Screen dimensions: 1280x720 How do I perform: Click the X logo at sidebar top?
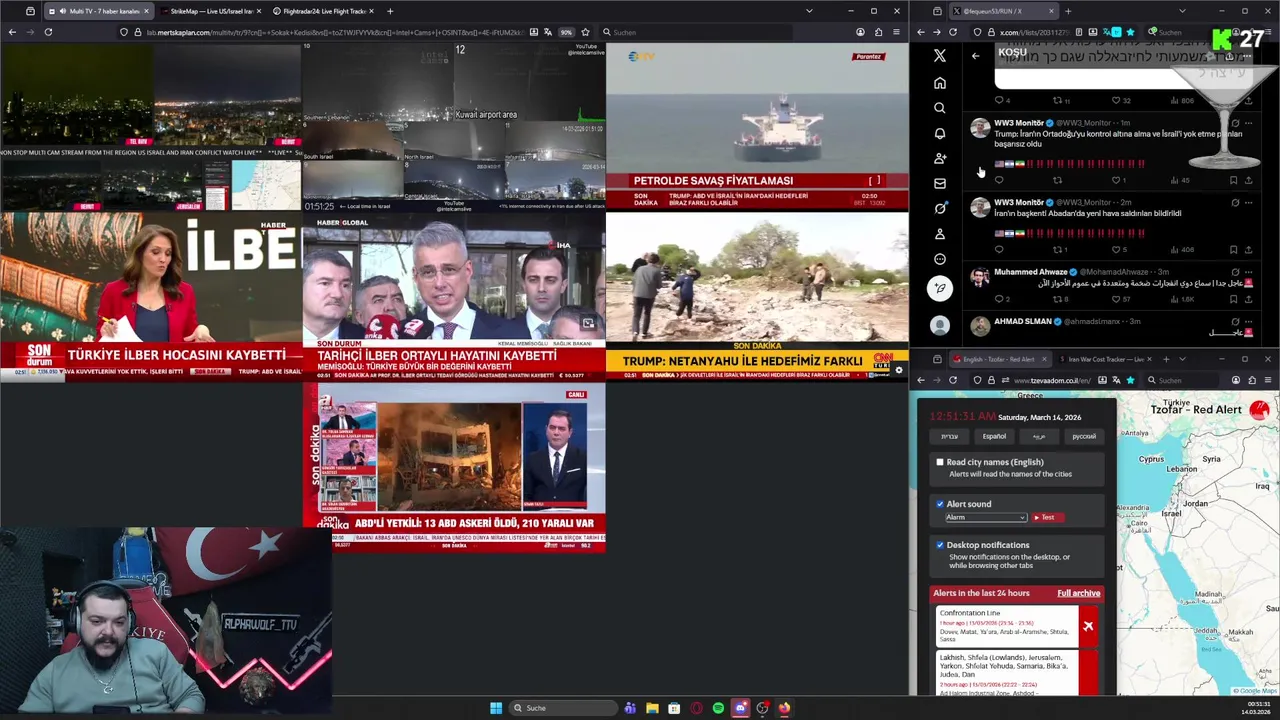pyautogui.click(x=939, y=56)
